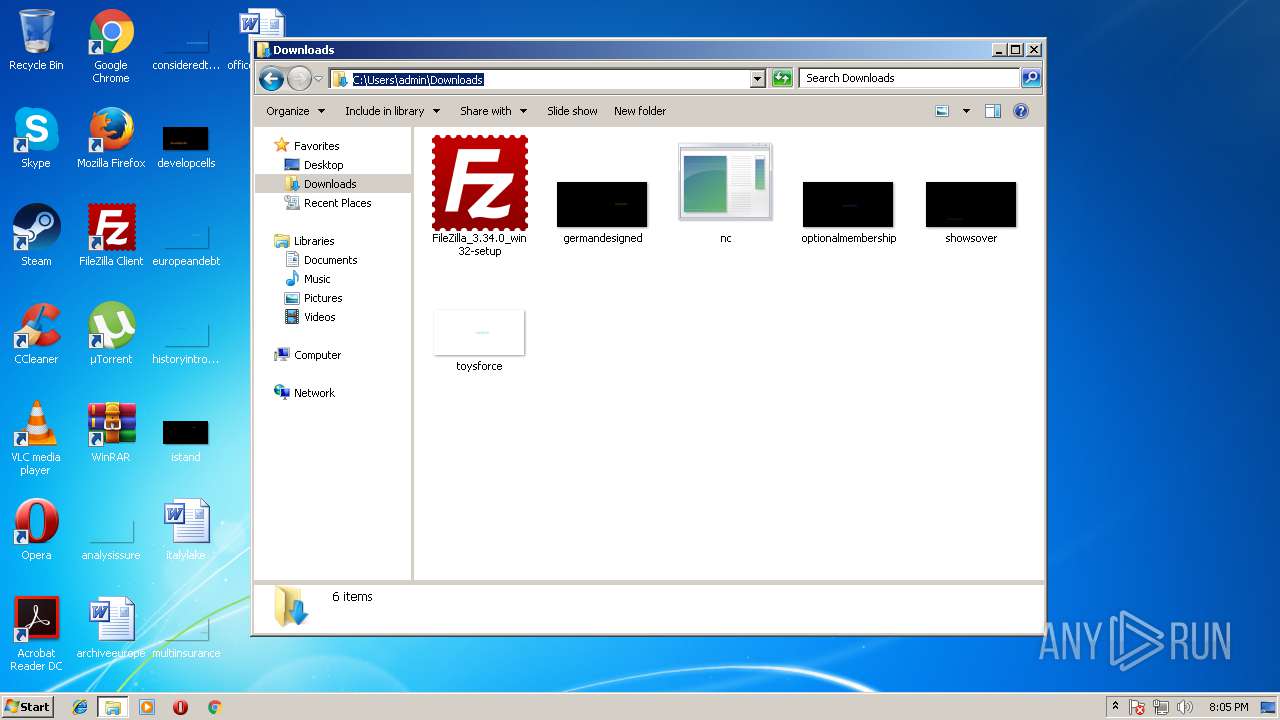Select the europeandebt desktop file

[186, 244]
